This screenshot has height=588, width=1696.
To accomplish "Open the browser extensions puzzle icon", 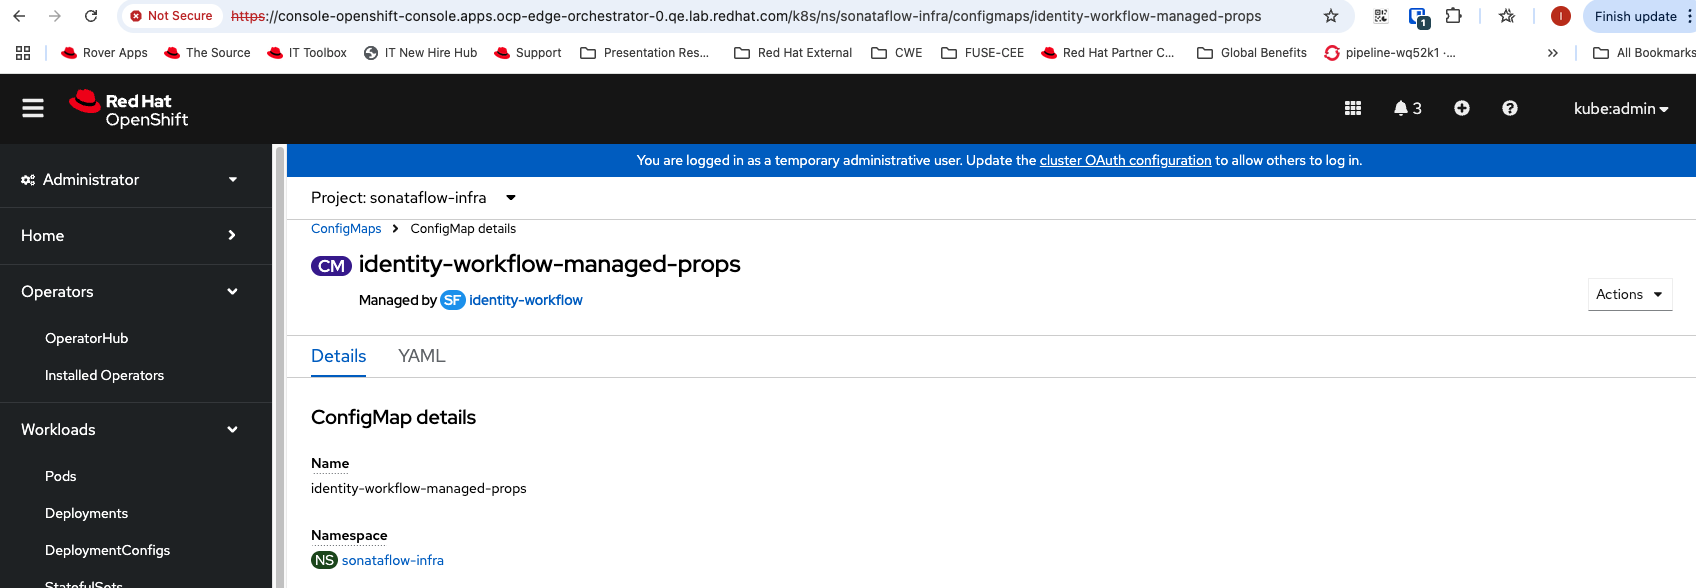I will [x=1454, y=16].
